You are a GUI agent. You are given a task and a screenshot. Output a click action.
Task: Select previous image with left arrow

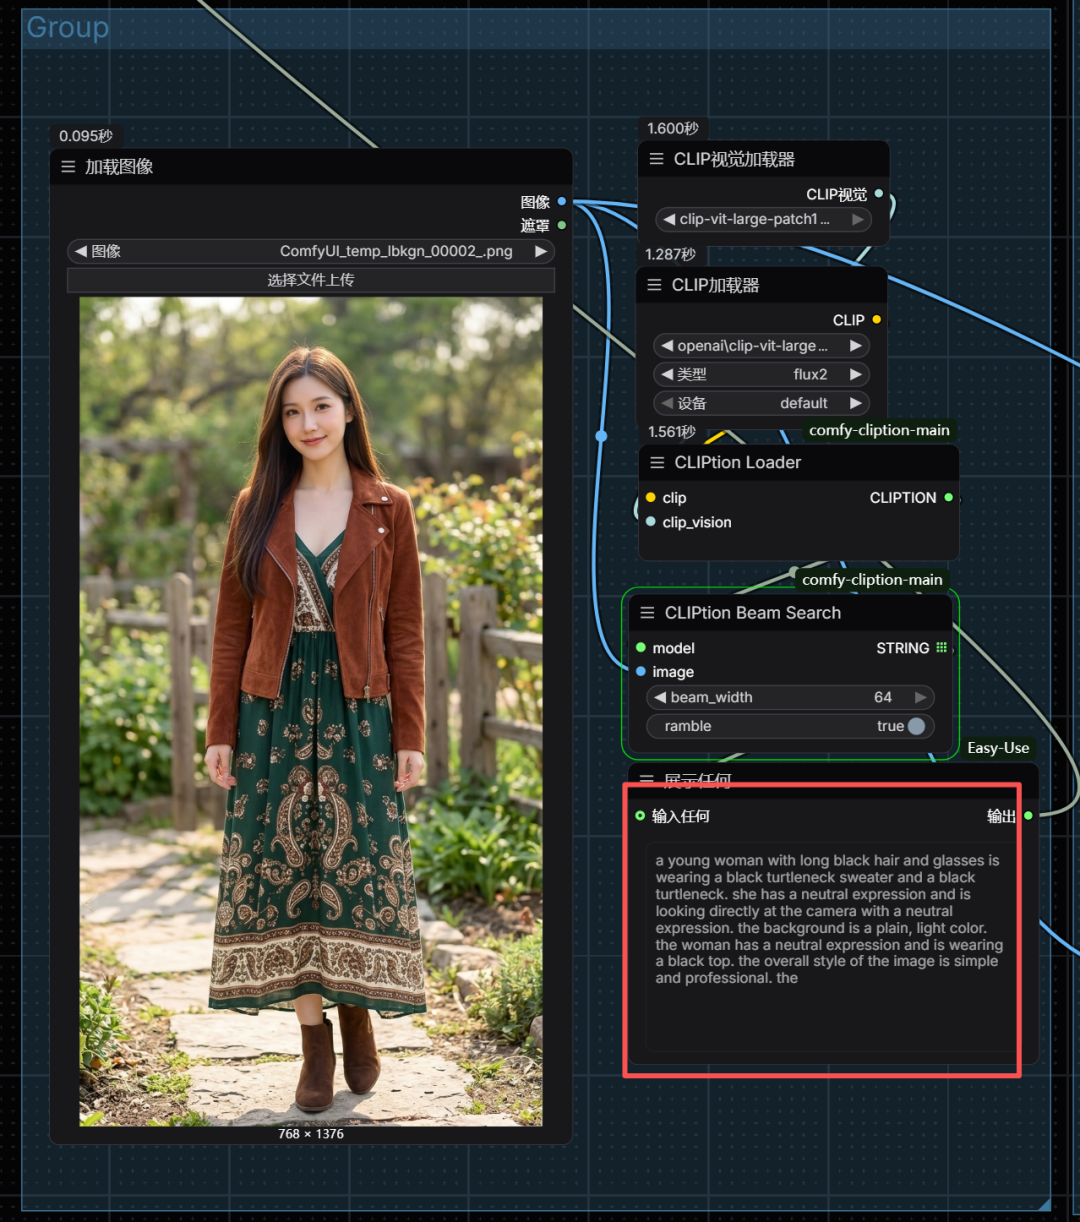click(x=80, y=251)
